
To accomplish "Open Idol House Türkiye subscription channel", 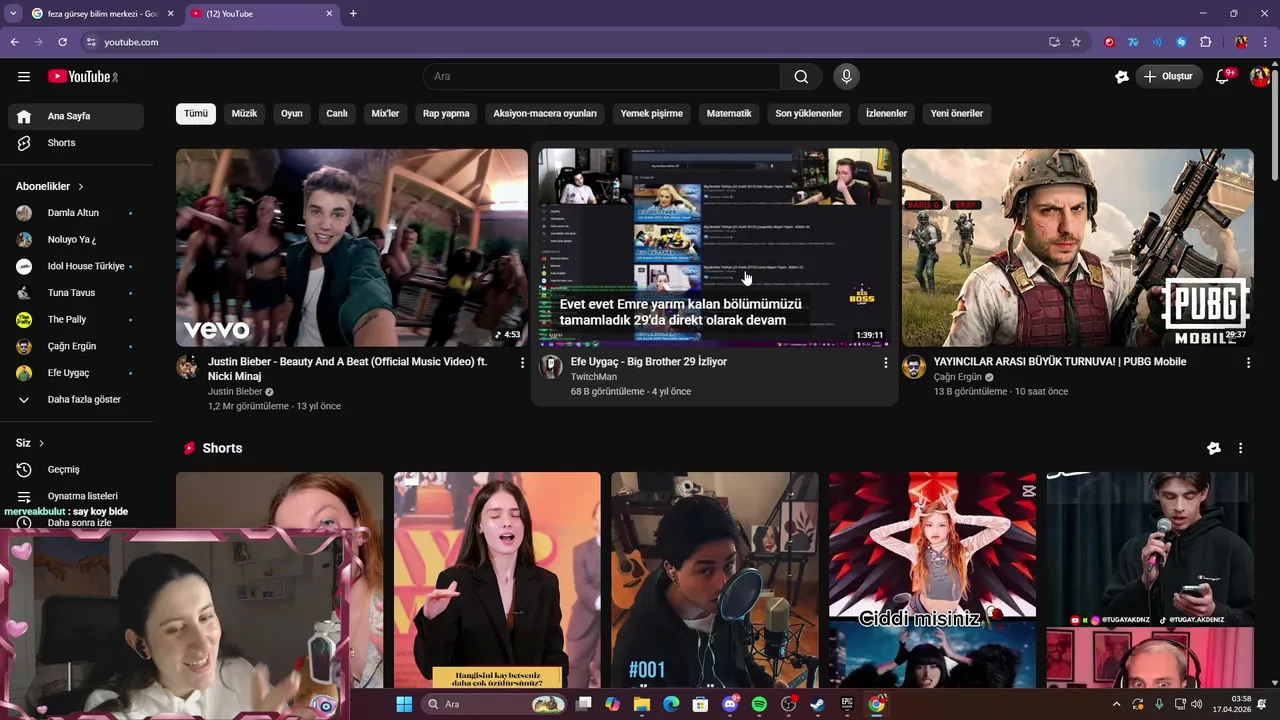I will (x=76, y=266).
